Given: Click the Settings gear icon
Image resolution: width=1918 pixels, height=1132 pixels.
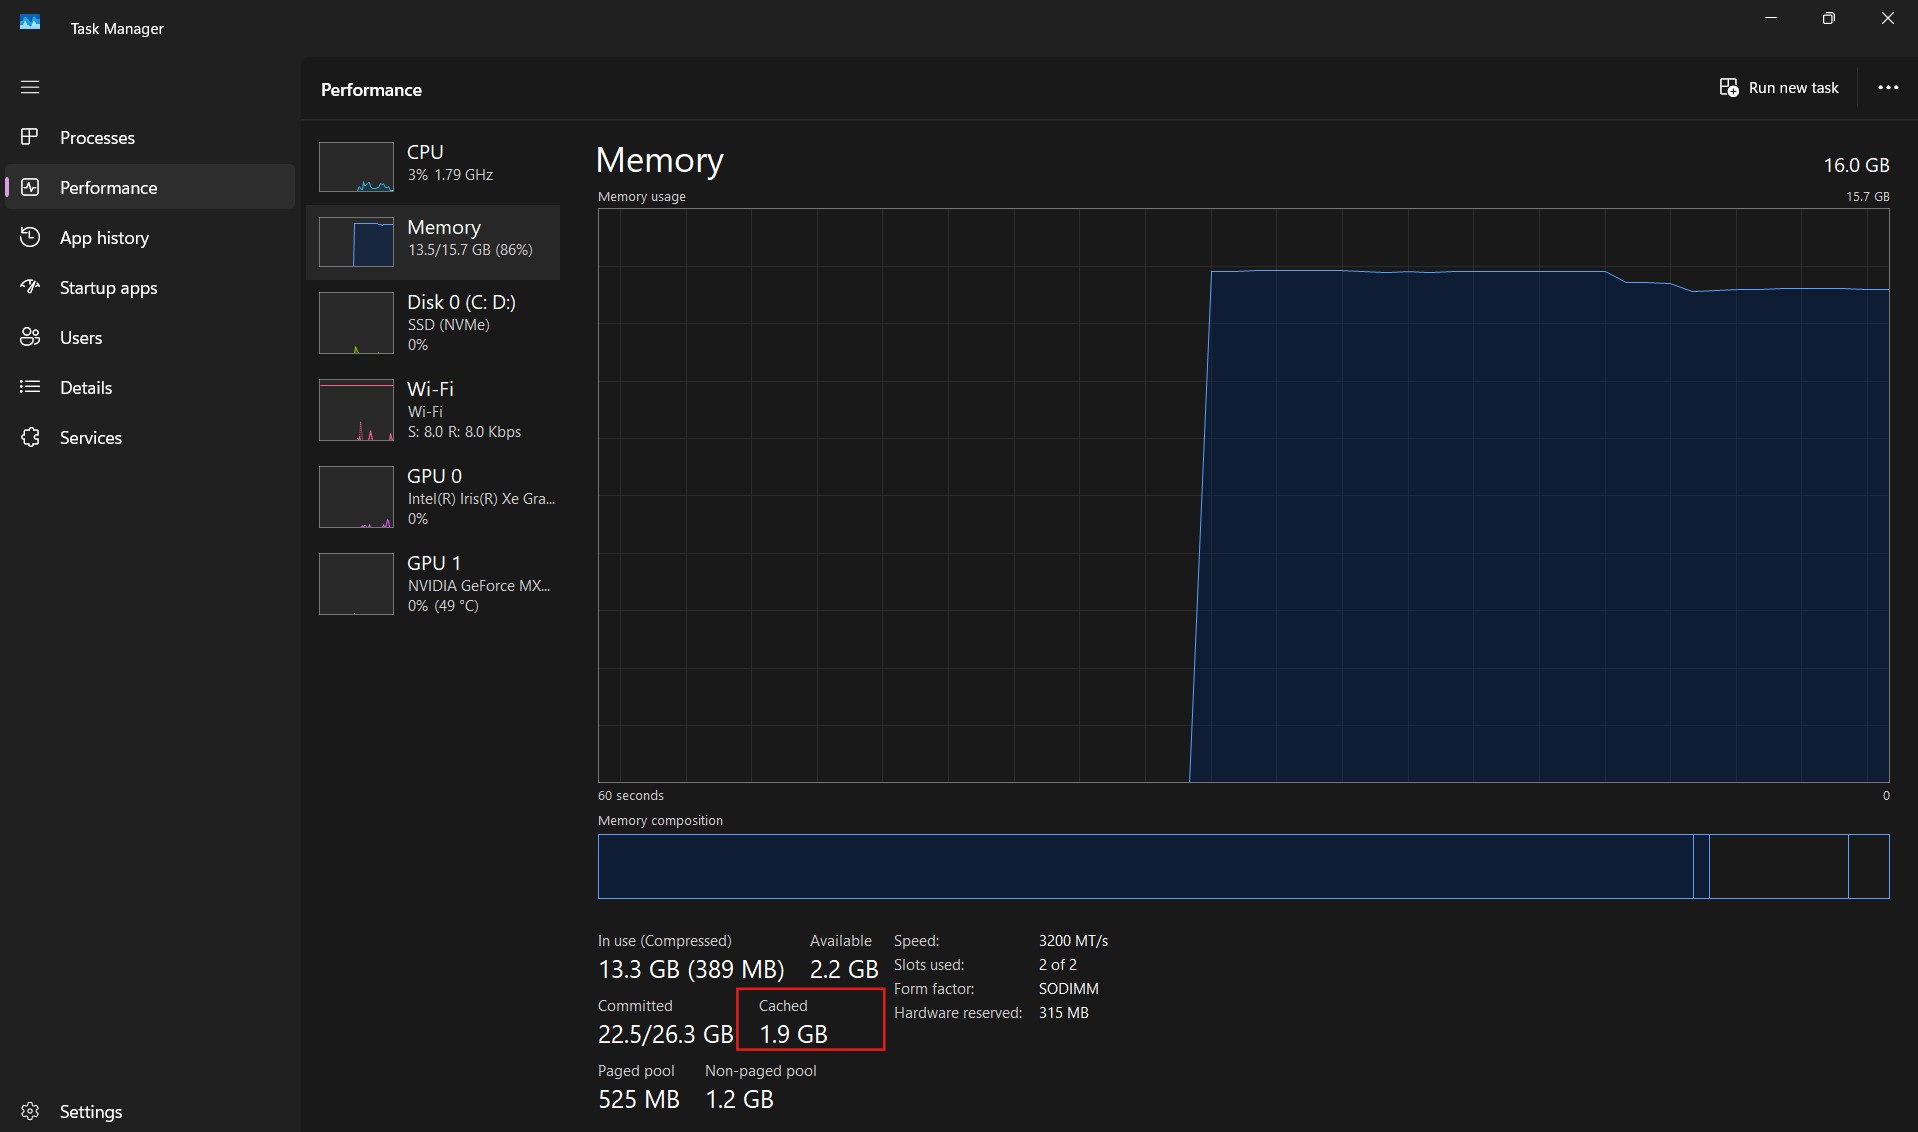Looking at the screenshot, I should click(30, 1111).
